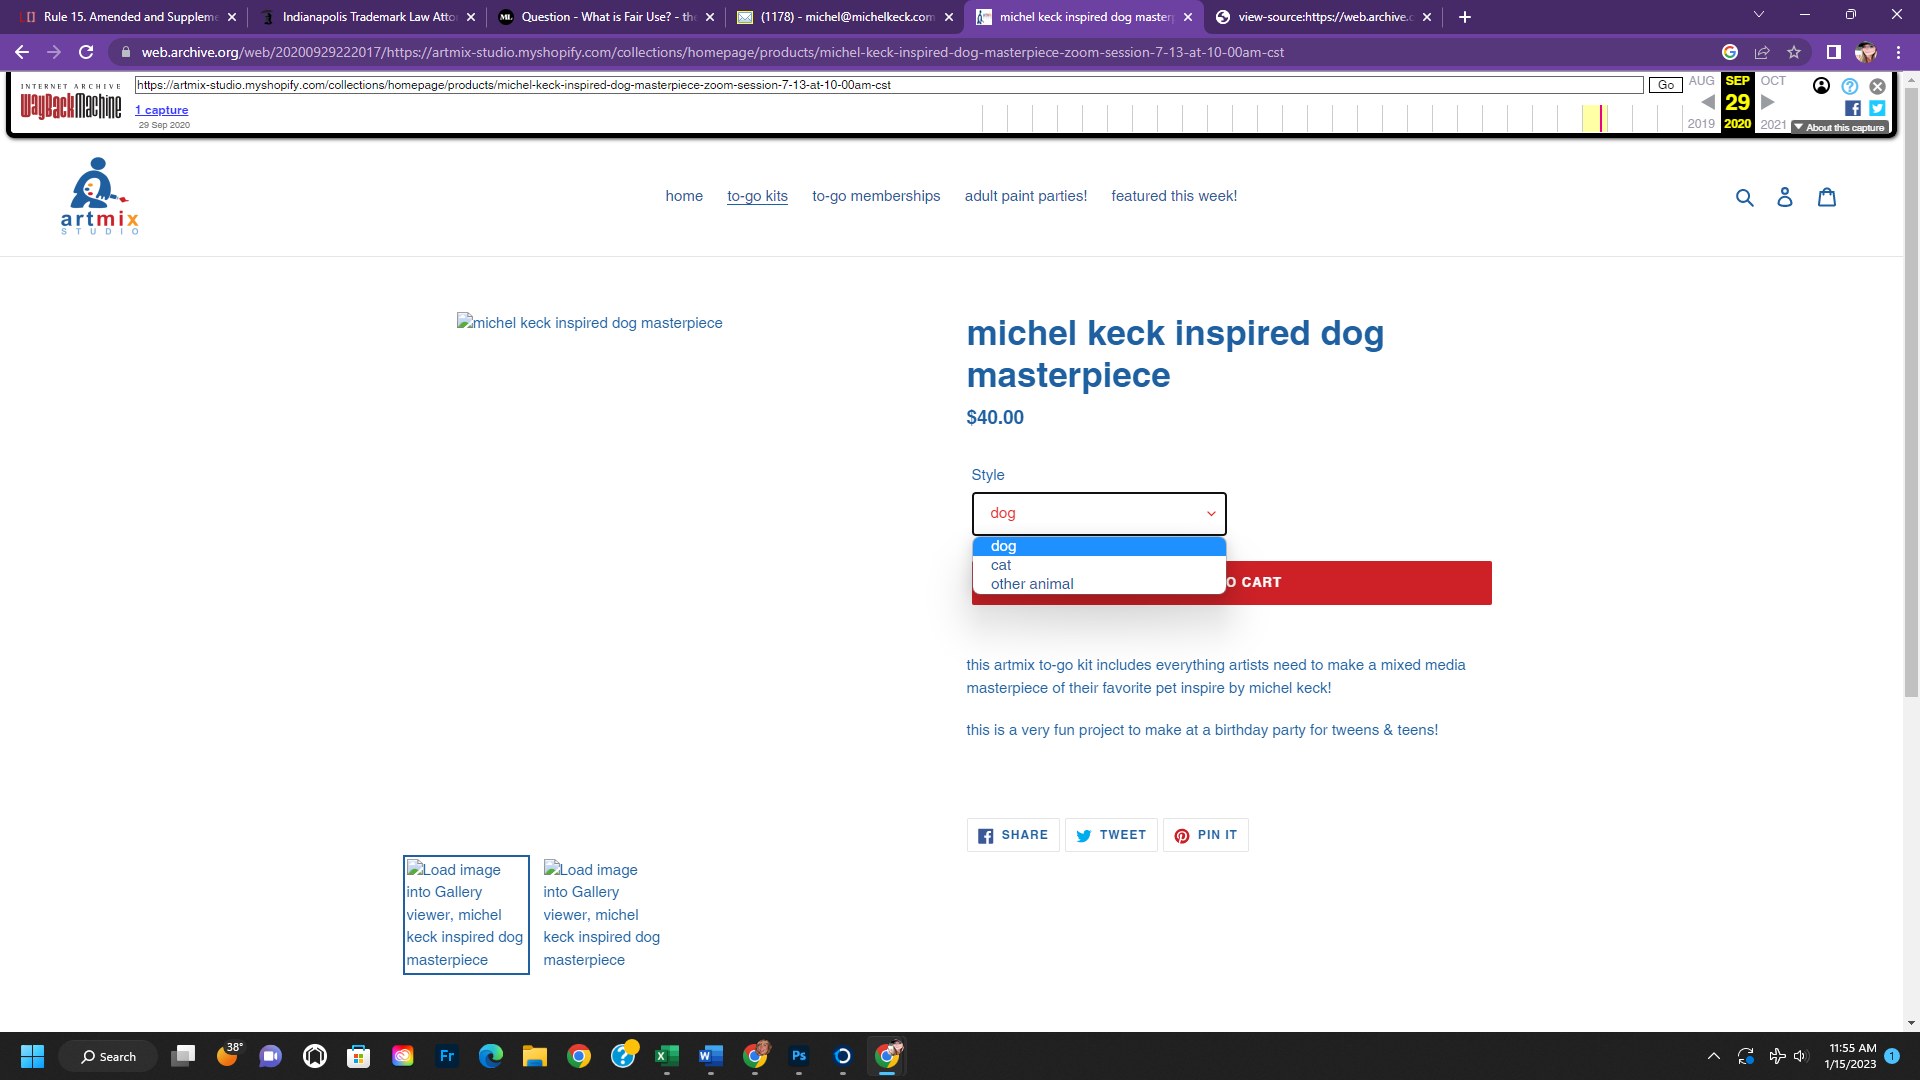The height and width of the screenshot is (1080, 1920).
Task: Switch to Indianapolis Trademark Law tab
Action: (368, 17)
